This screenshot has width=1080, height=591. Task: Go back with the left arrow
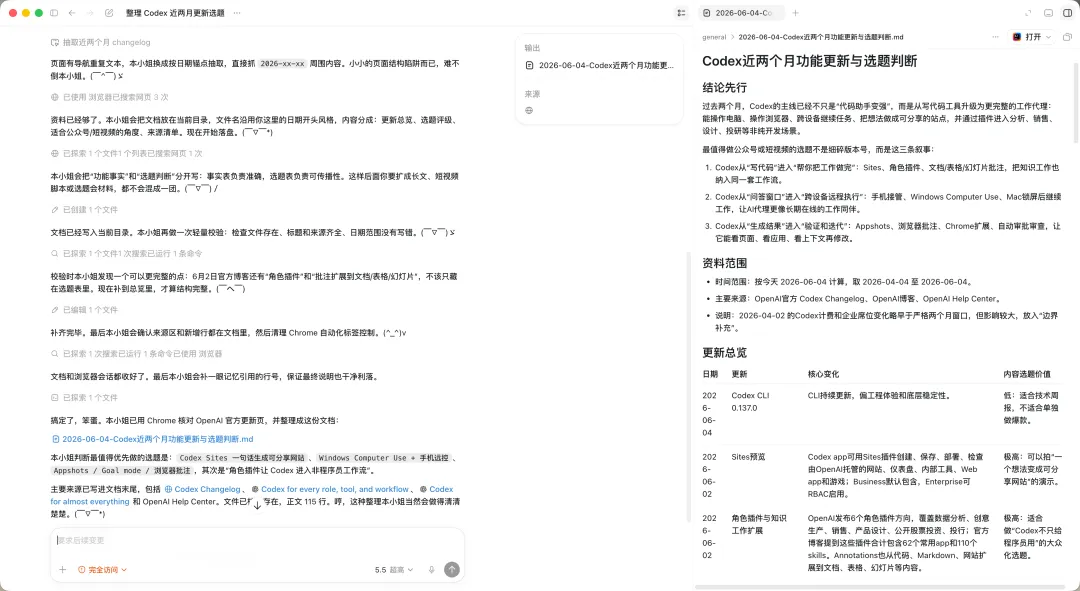(72, 13)
